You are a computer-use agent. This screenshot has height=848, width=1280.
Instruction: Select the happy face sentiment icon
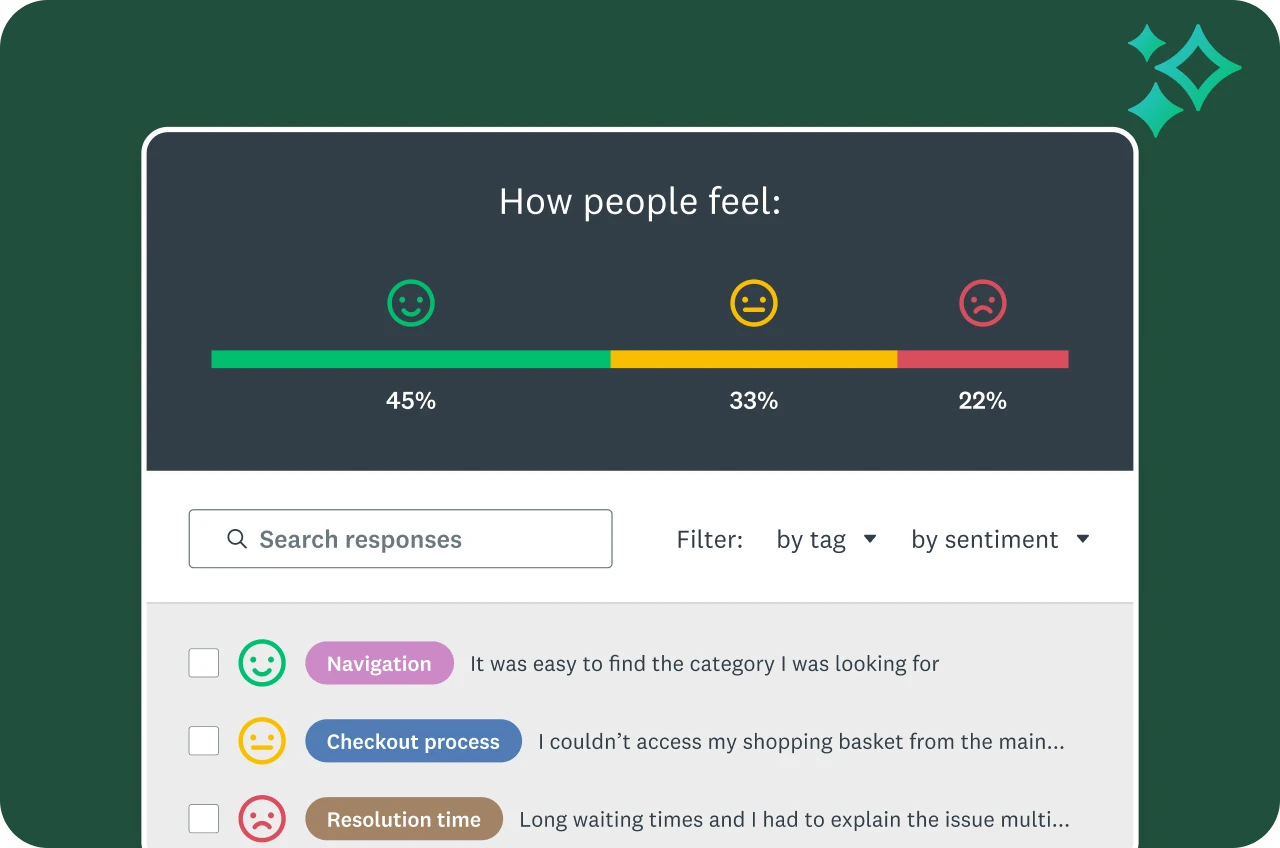[410, 302]
